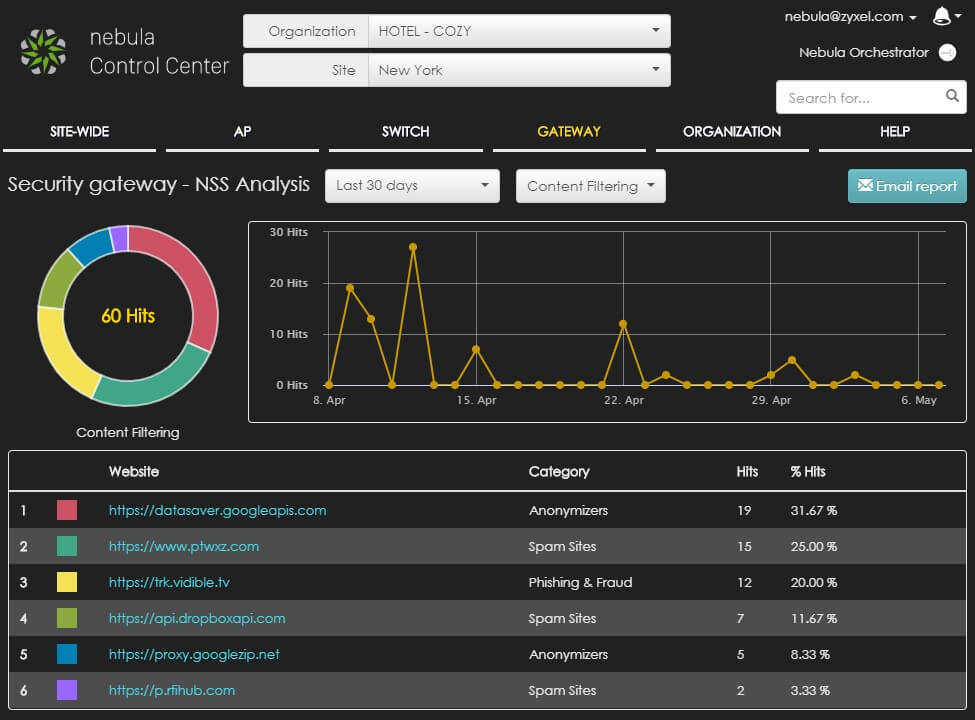
Task: Open the SITE-WIDE tab
Action: click(80, 131)
